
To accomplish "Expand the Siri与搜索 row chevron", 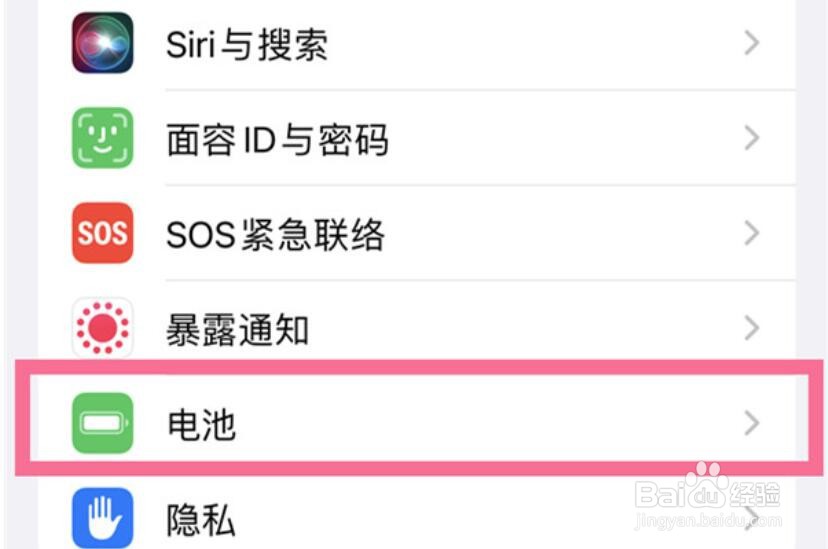I will 752,43.
